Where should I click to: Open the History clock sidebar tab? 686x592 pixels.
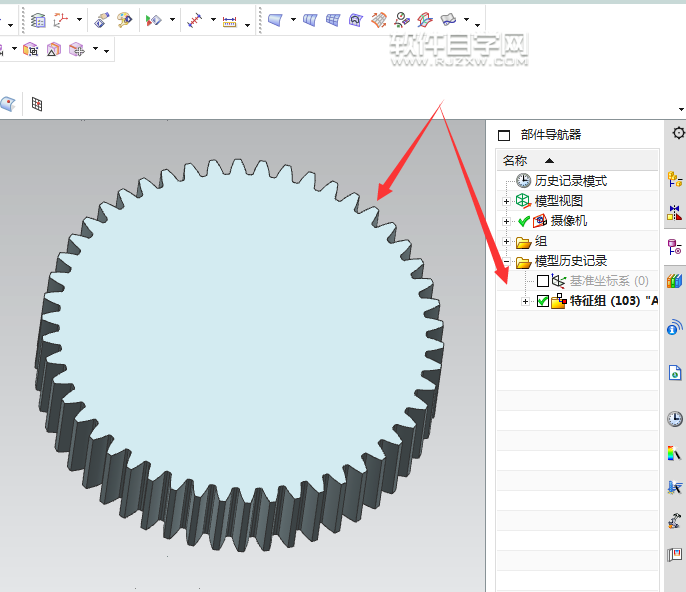pos(675,419)
